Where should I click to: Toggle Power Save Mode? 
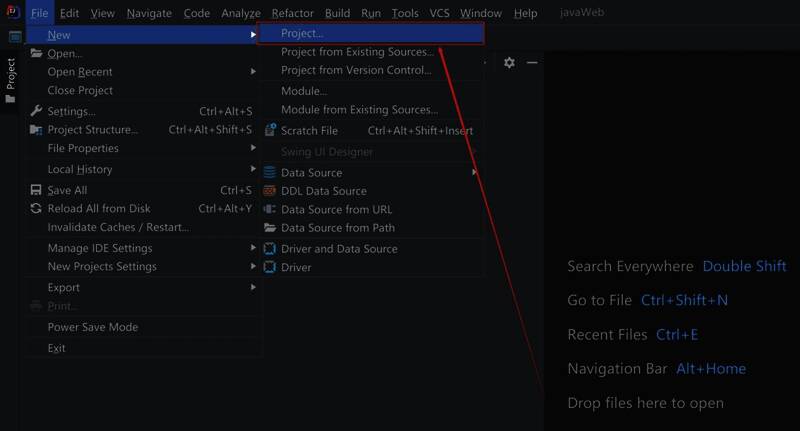[93, 327]
